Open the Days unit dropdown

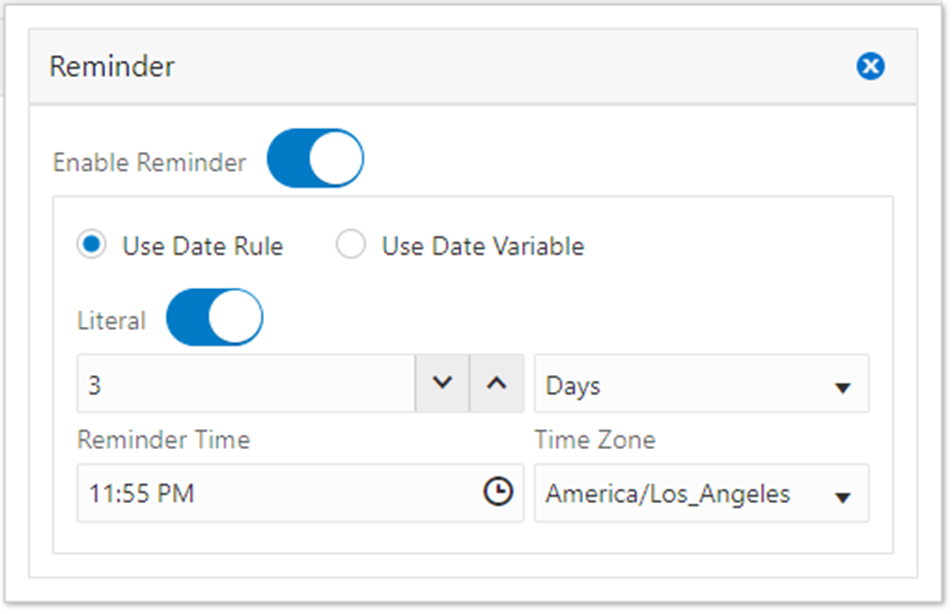tap(701, 384)
